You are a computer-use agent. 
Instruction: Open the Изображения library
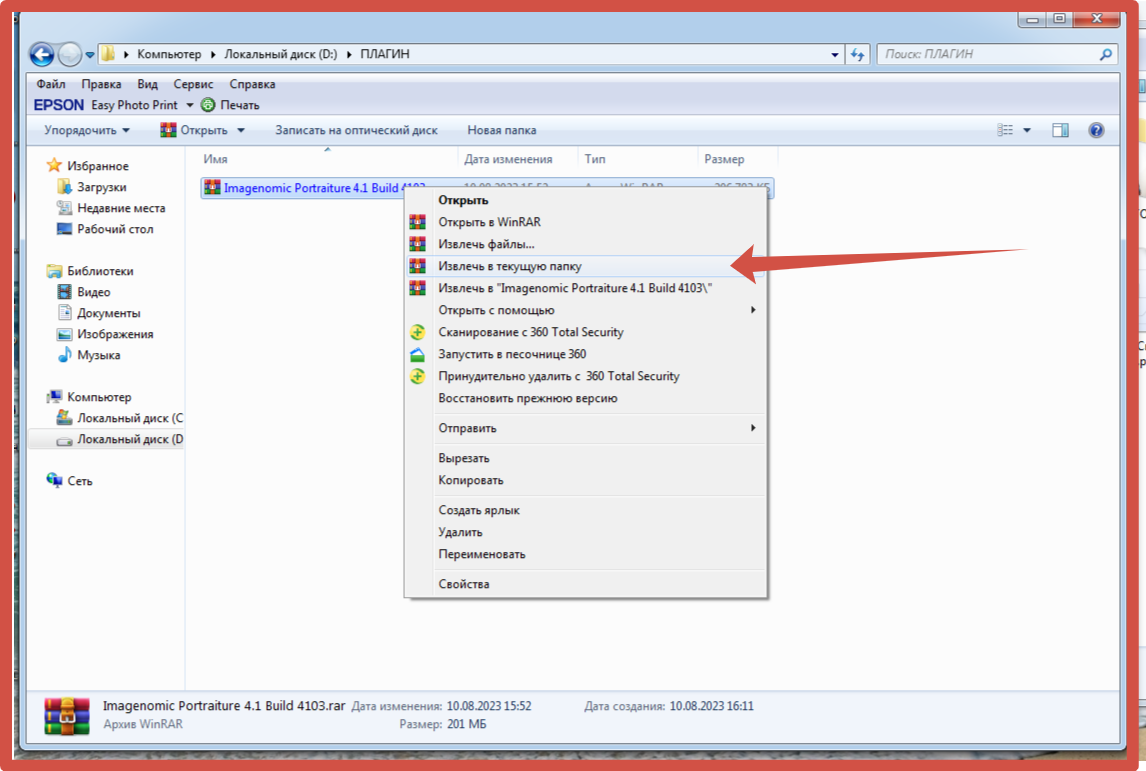coord(105,334)
